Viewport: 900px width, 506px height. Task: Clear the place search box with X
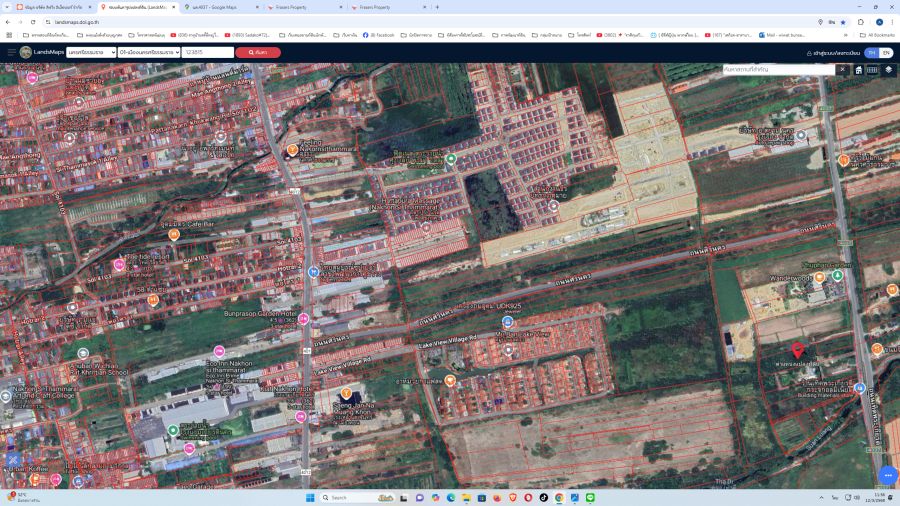click(x=842, y=70)
